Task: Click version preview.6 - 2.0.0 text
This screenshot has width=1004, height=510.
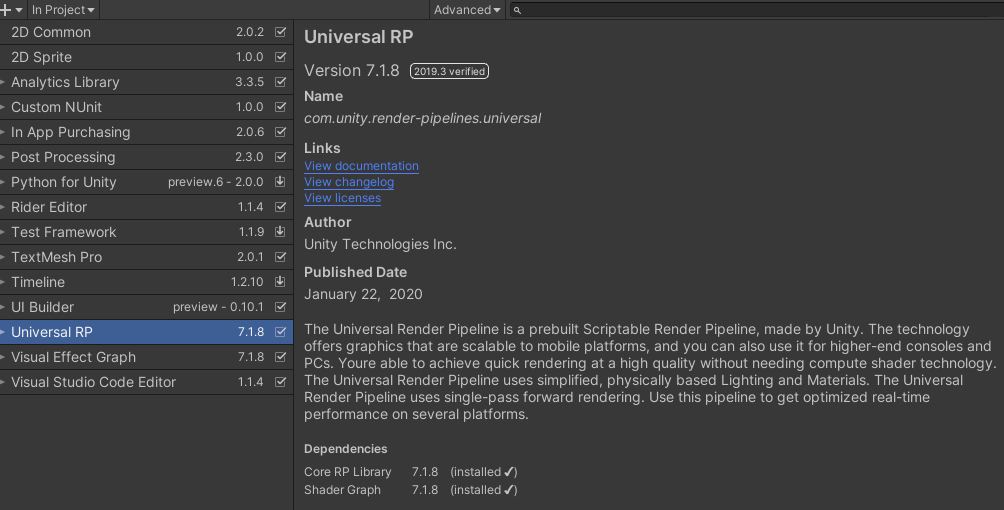Action: point(216,182)
